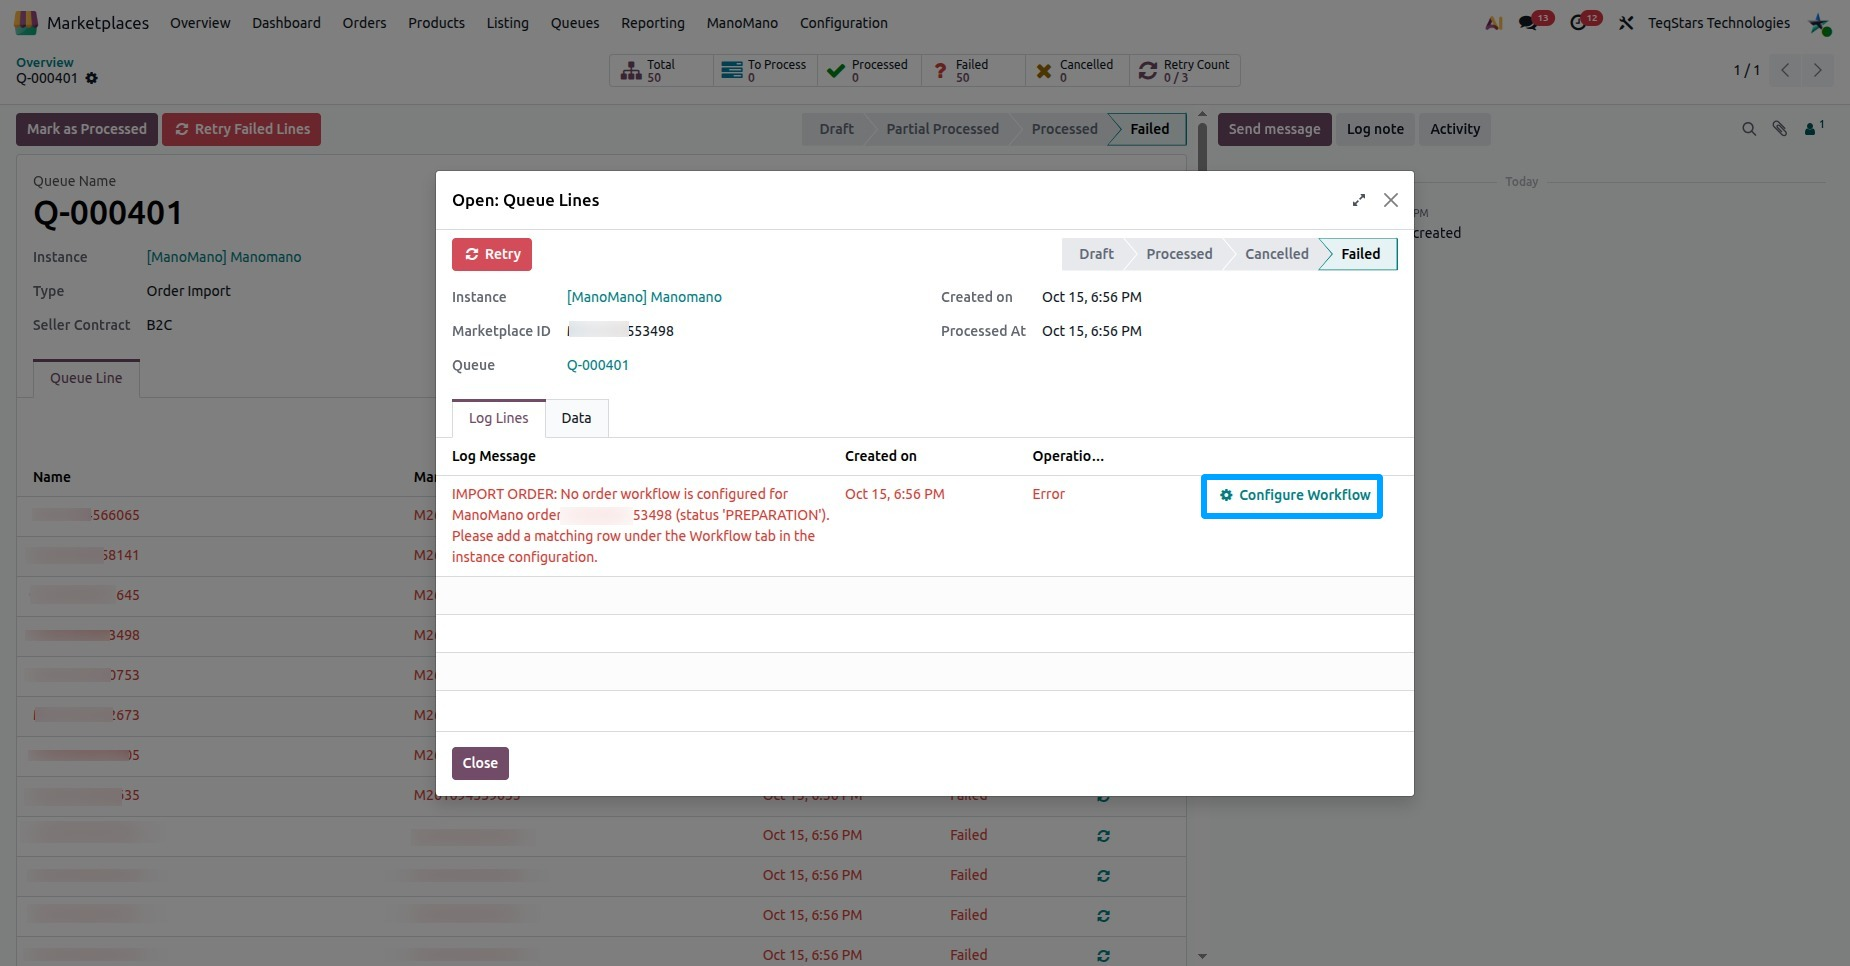The image size is (1850, 966).
Task: Click the chatter attachment paperclip icon
Action: pos(1780,129)
